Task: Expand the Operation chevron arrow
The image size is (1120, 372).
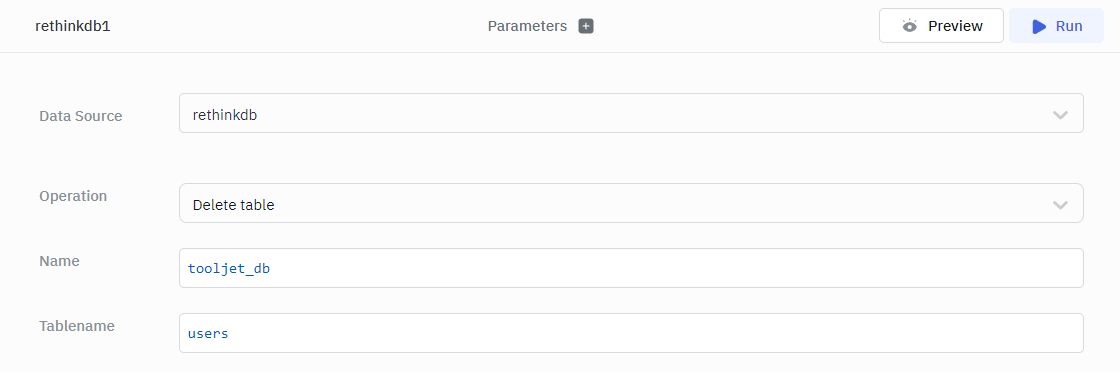Action: pyautogui.click(x=1060, y=205)
